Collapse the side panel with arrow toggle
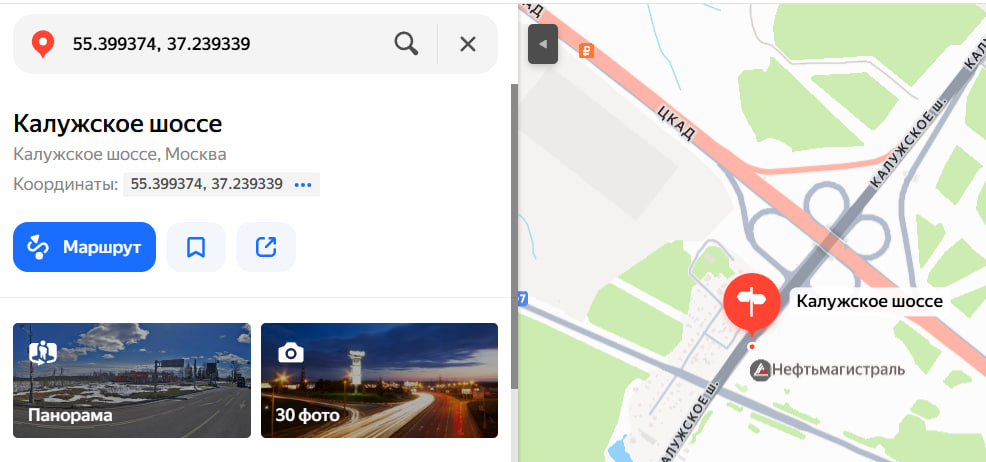Screen dimensions: 986x462 (543, 44)
